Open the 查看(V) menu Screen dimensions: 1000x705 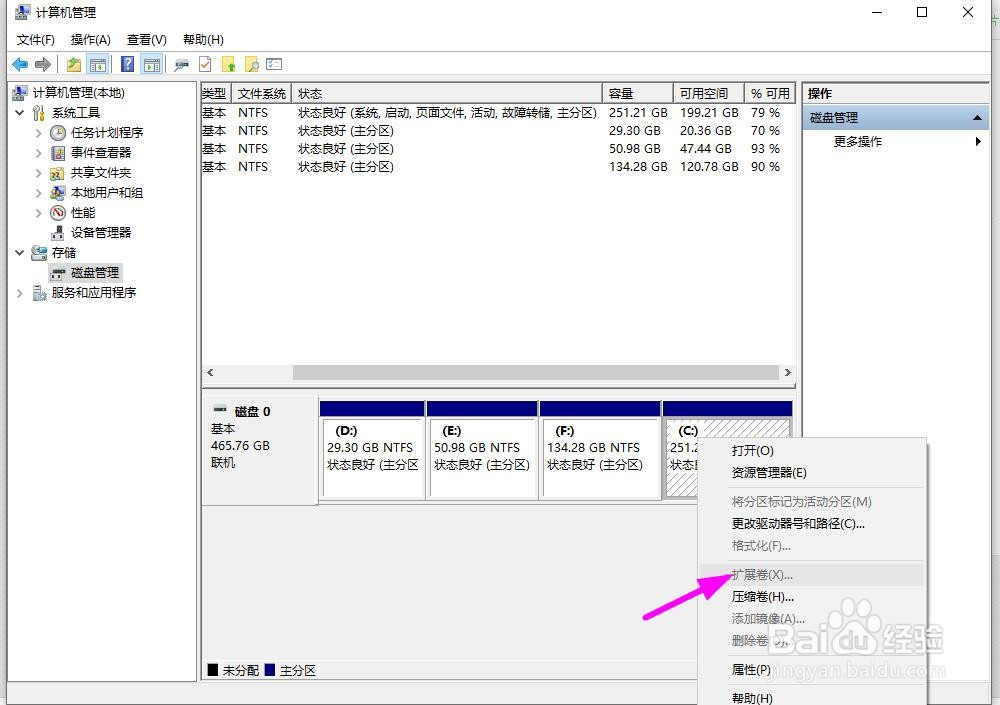point(144,39)
